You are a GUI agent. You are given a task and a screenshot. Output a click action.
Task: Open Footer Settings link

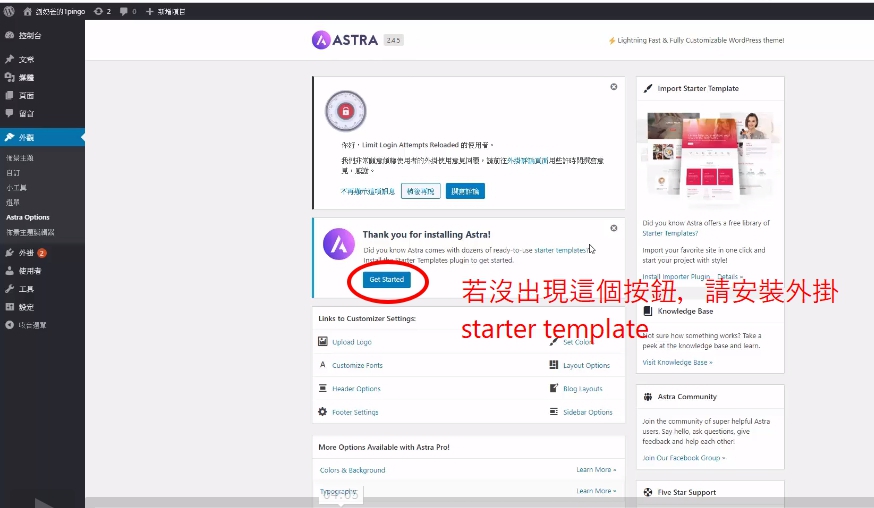[x=355, y=413]
